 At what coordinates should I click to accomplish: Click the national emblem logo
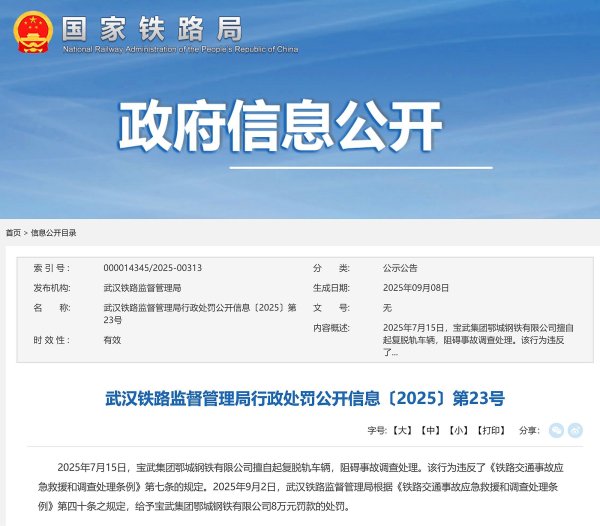click(x=33, y=32)
